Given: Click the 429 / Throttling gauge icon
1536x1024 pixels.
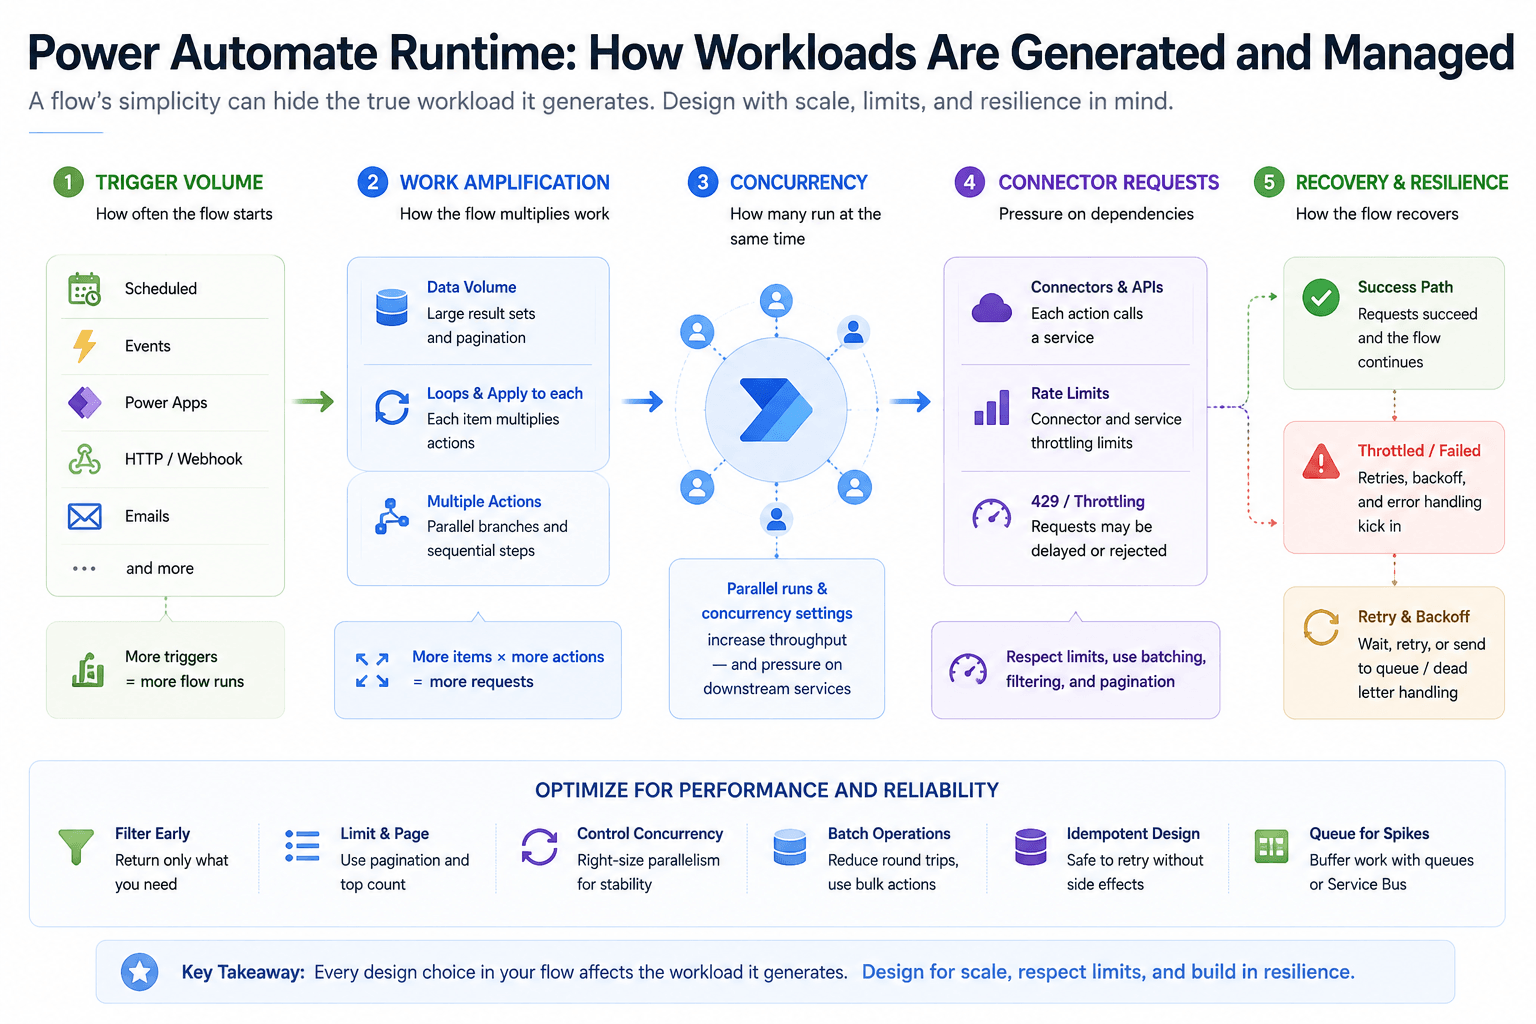Looking at the screenshot, I should (x=991, y=514).
